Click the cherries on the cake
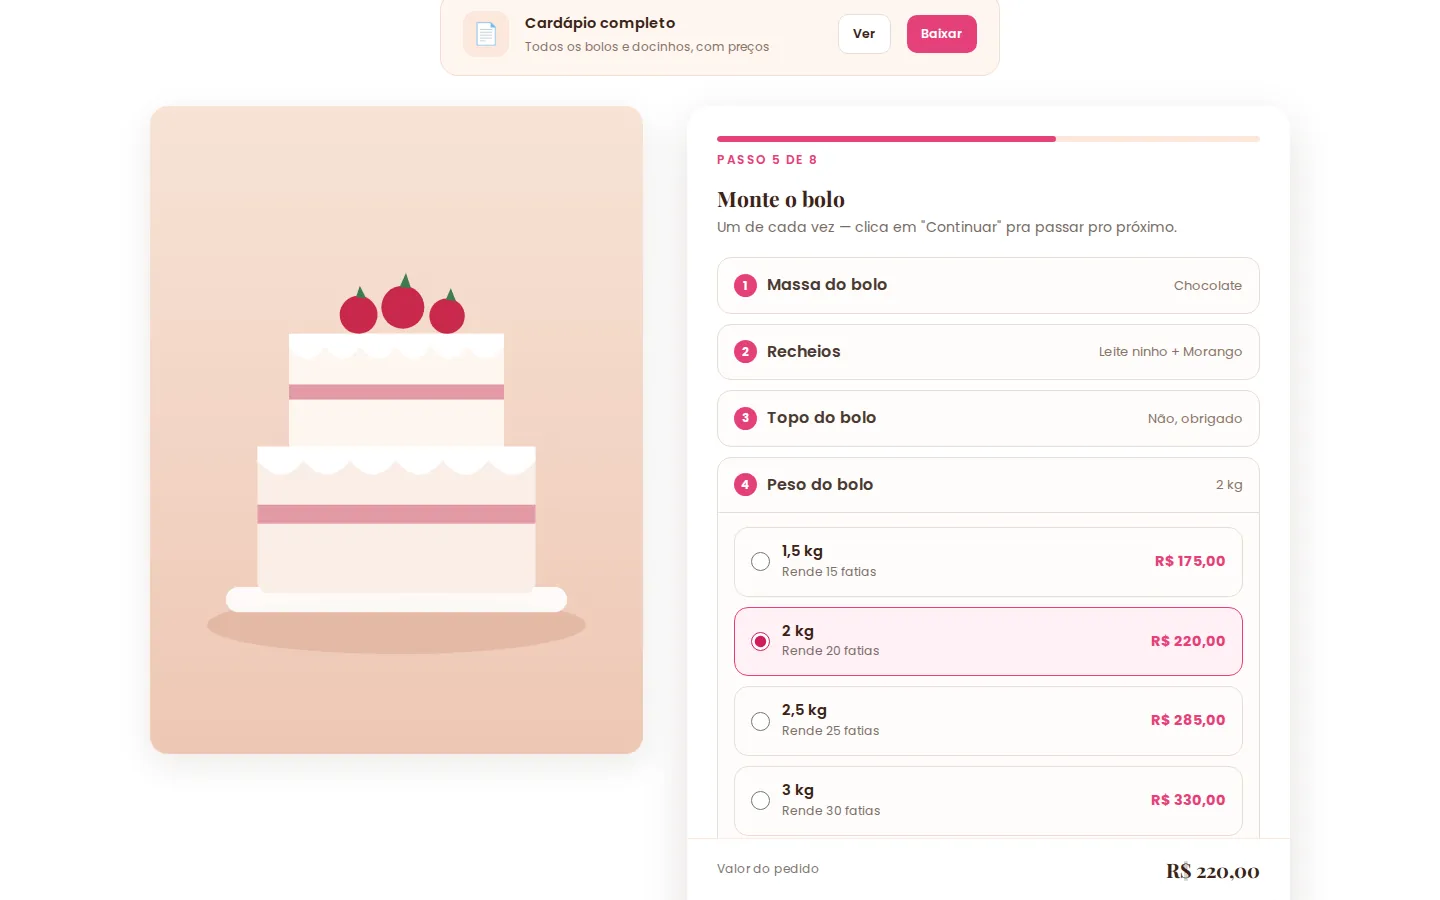The width and height of the screenshot is (1440, 900). (x=402, y=304)
